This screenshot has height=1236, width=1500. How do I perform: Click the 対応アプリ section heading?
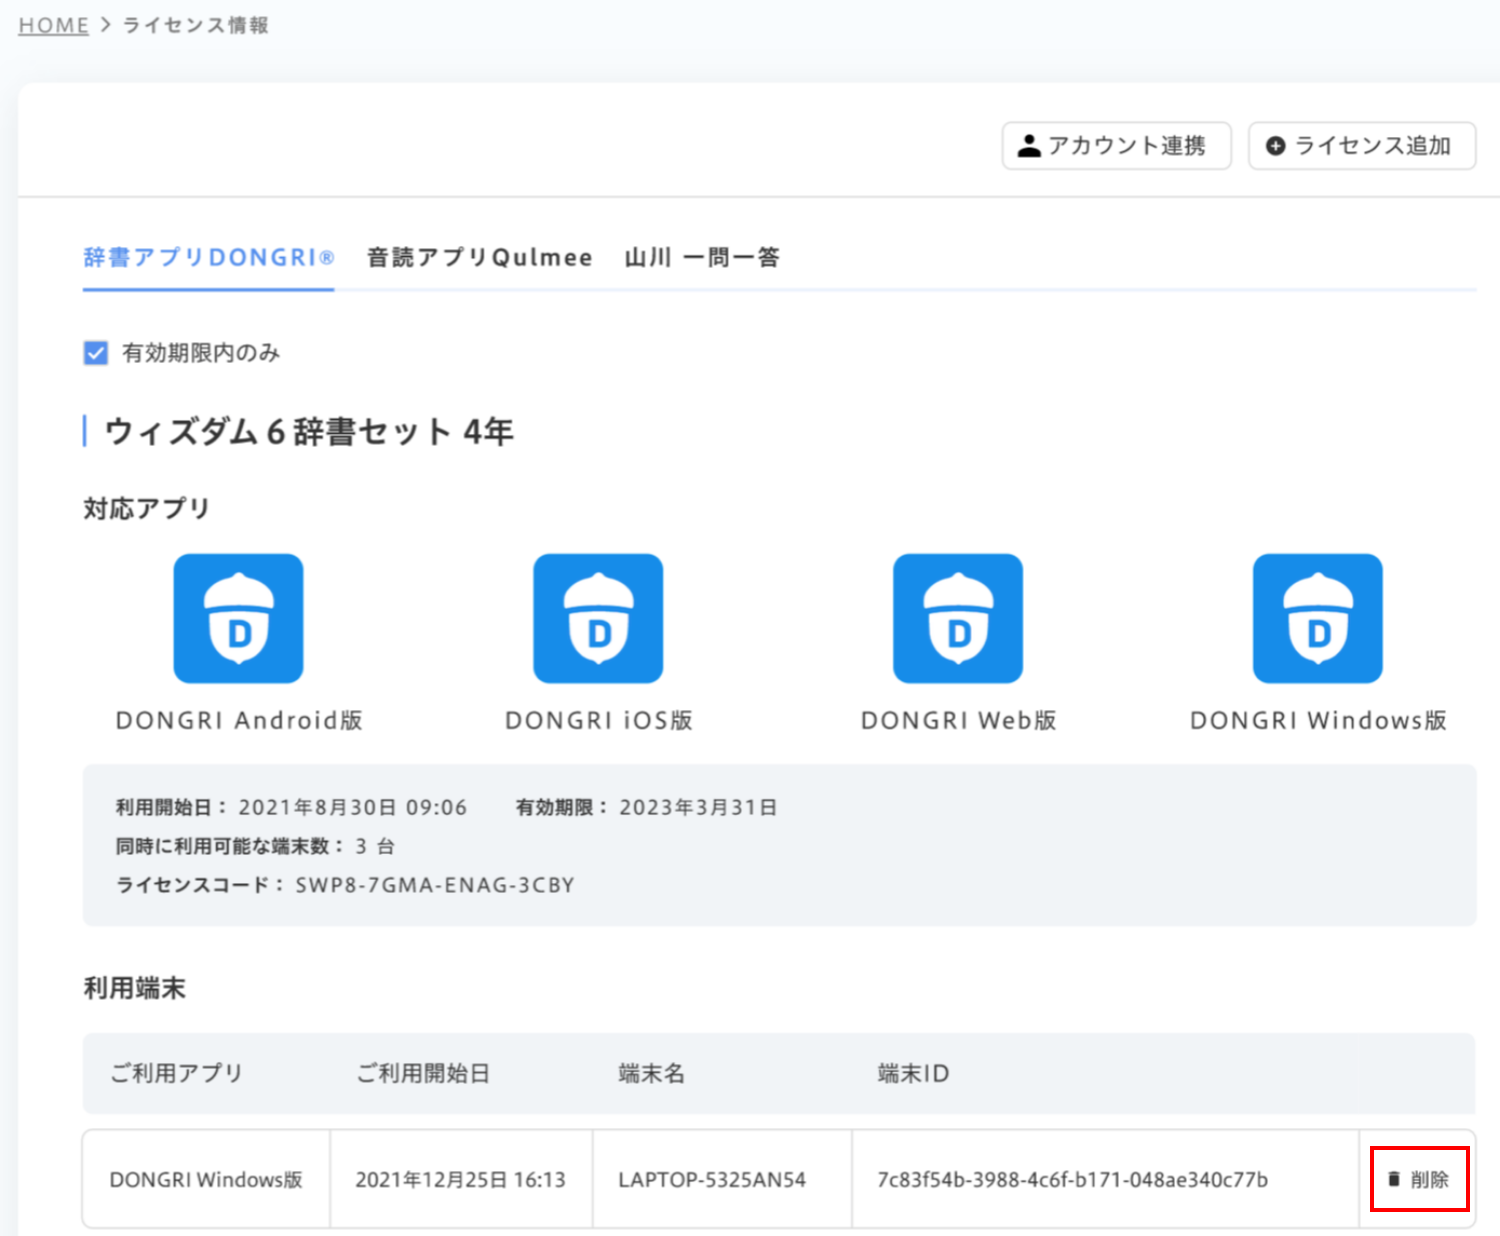click(146, 508)
